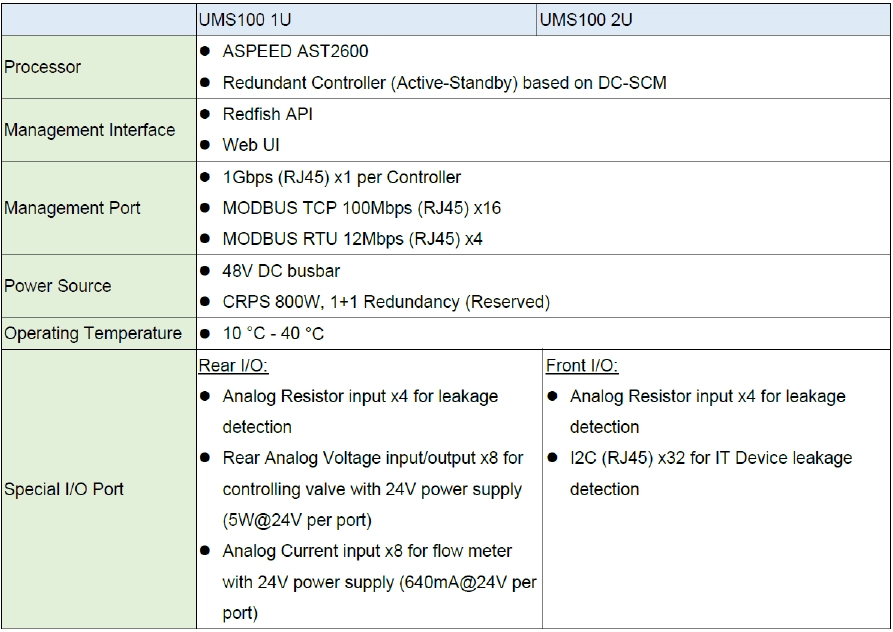
Task: Click the "(5W@24V per port)" text
Action: tap(297, 520)
